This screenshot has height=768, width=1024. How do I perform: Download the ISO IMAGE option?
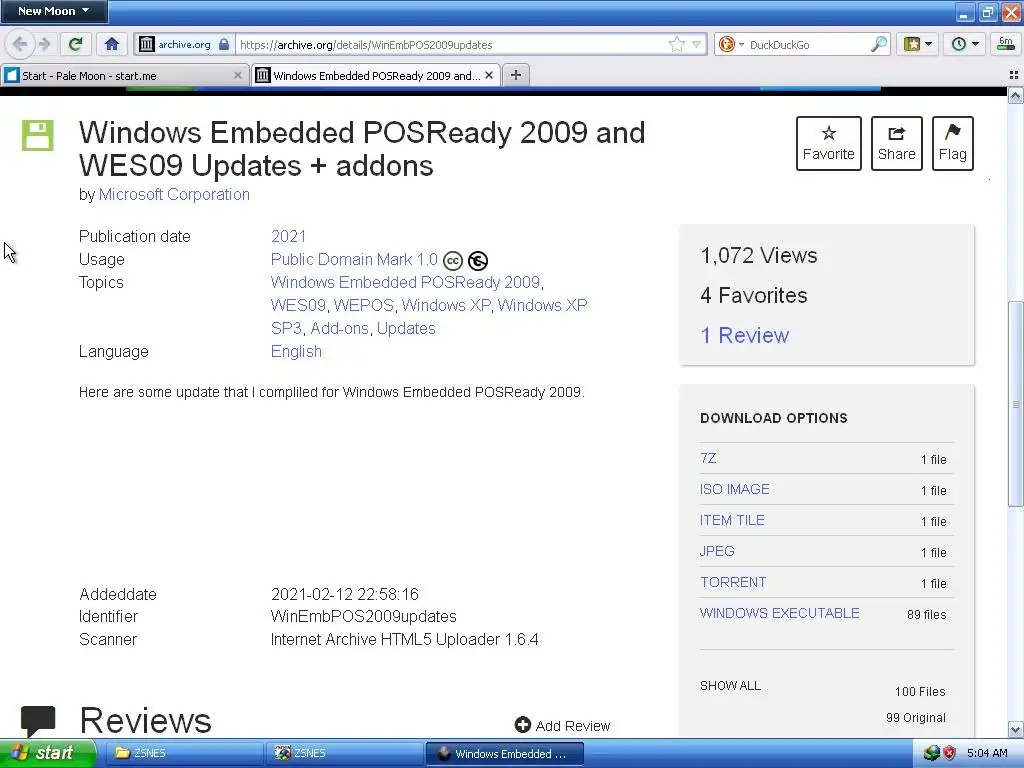[735, 489]
